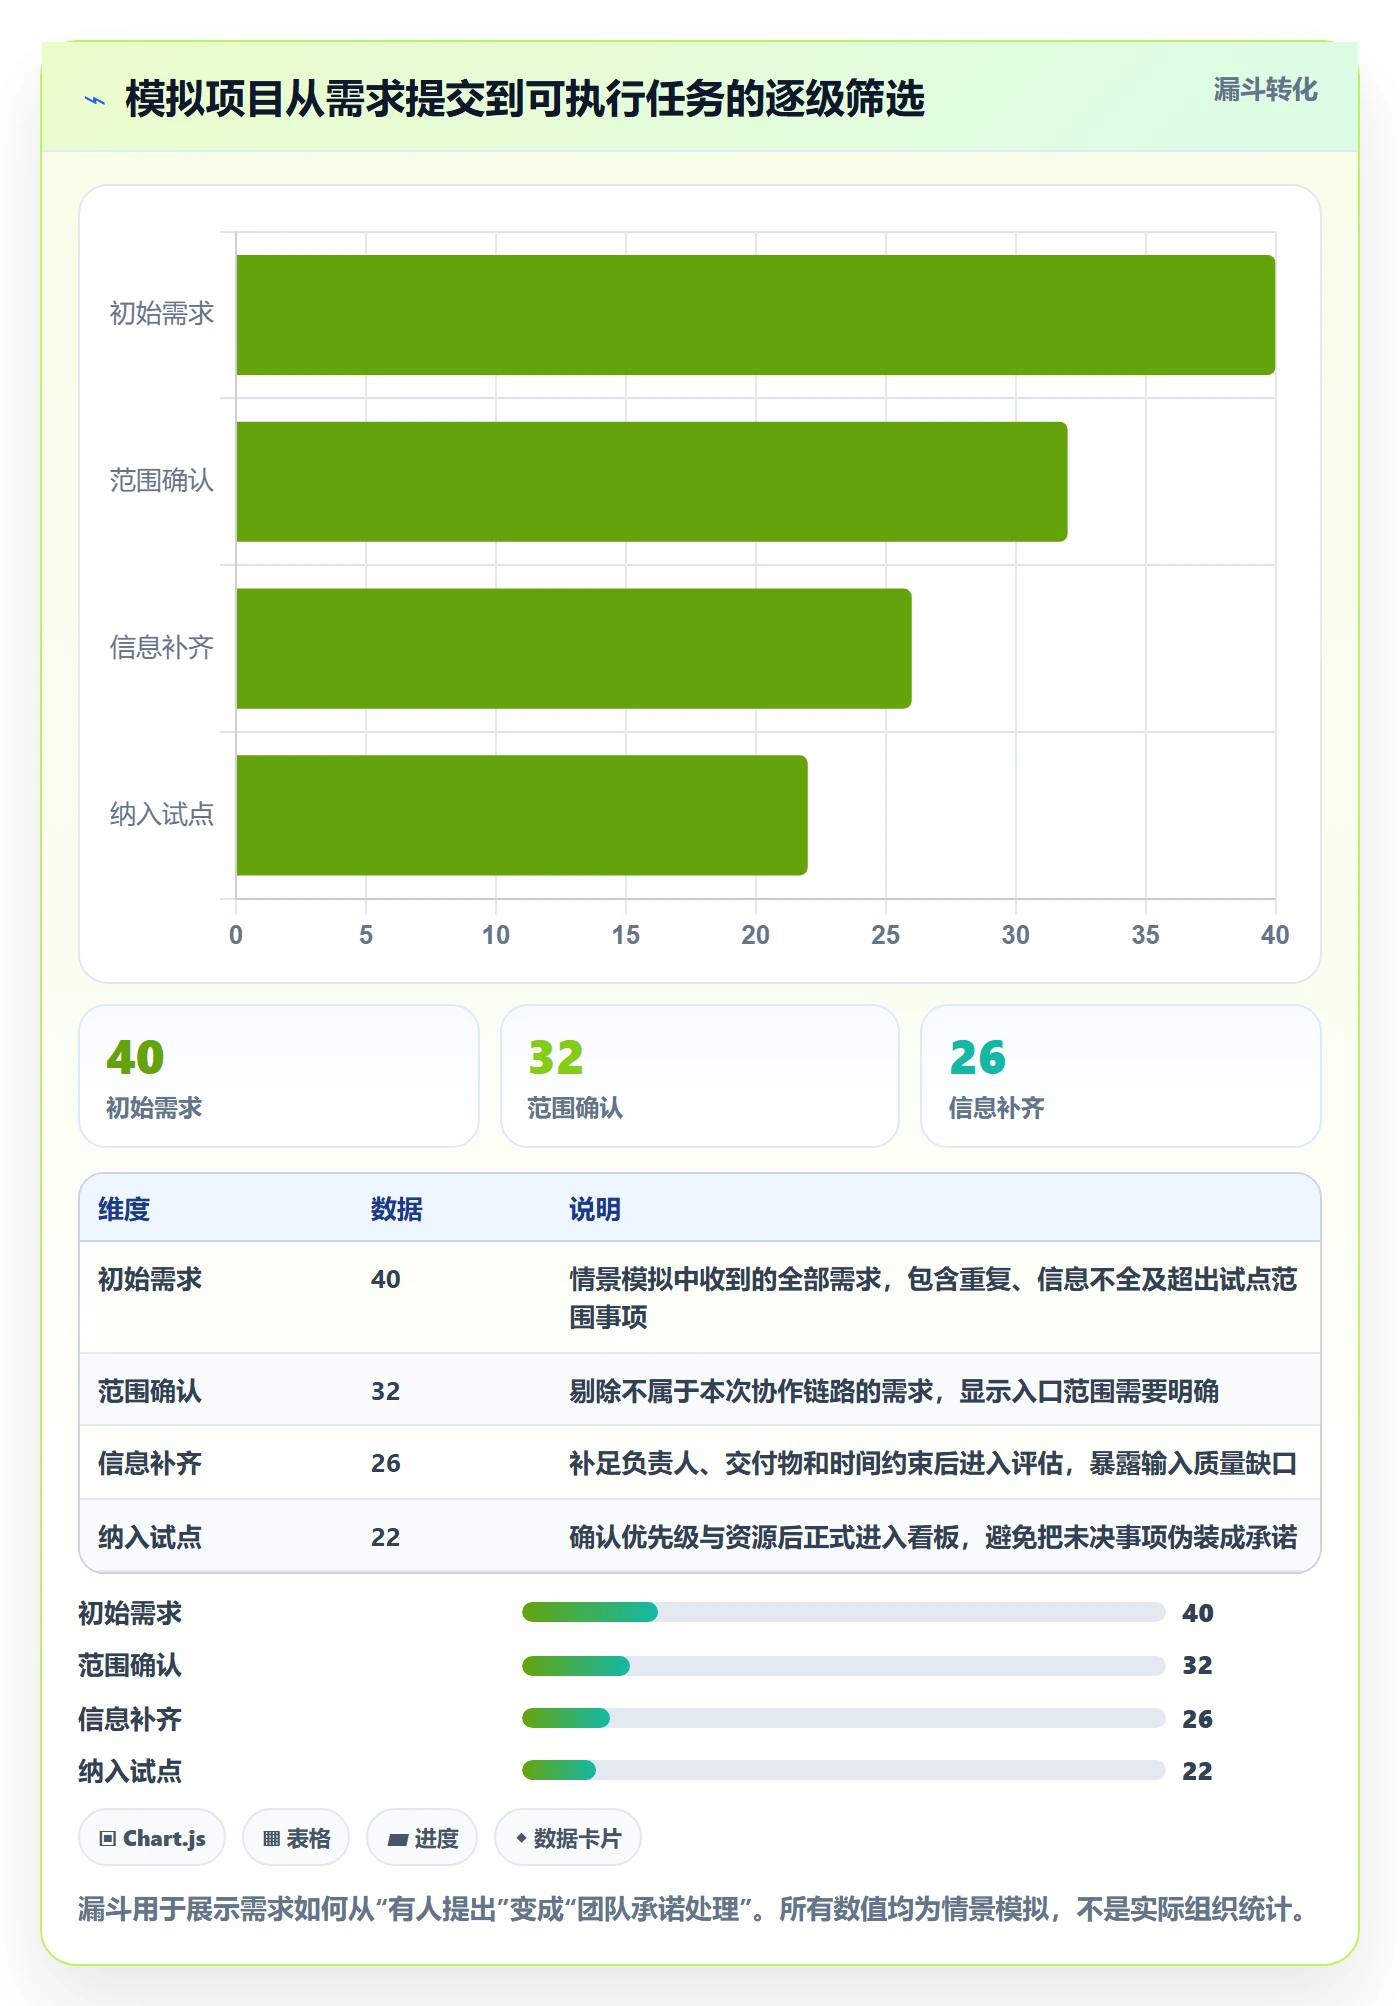Open the 初始需求 stat card showing 40

[x=279, y=1076]
